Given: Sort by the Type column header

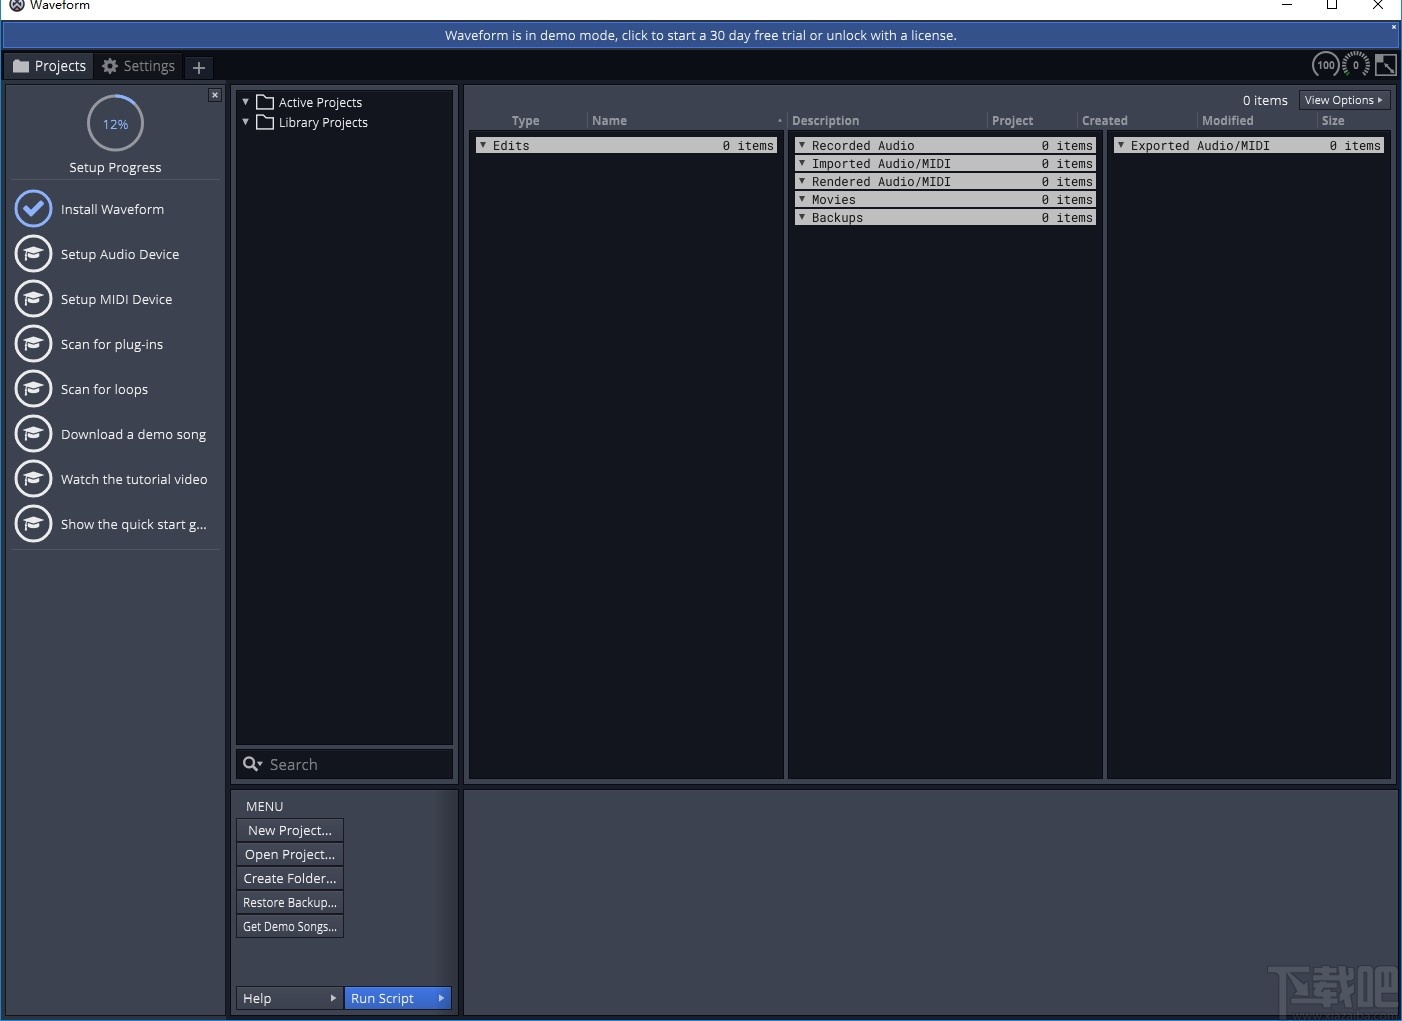Looking at the screenshot, I should coord(525,121).
